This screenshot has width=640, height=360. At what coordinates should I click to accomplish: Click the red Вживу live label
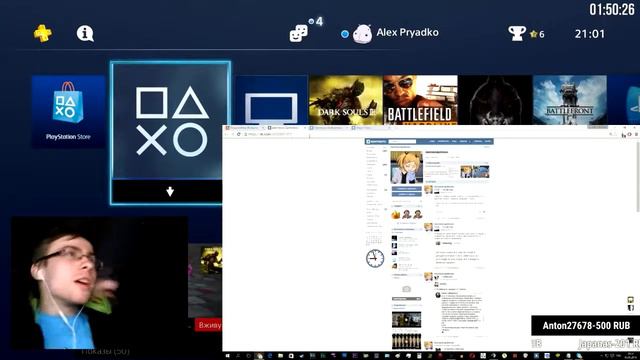click(x=209, y=325)
